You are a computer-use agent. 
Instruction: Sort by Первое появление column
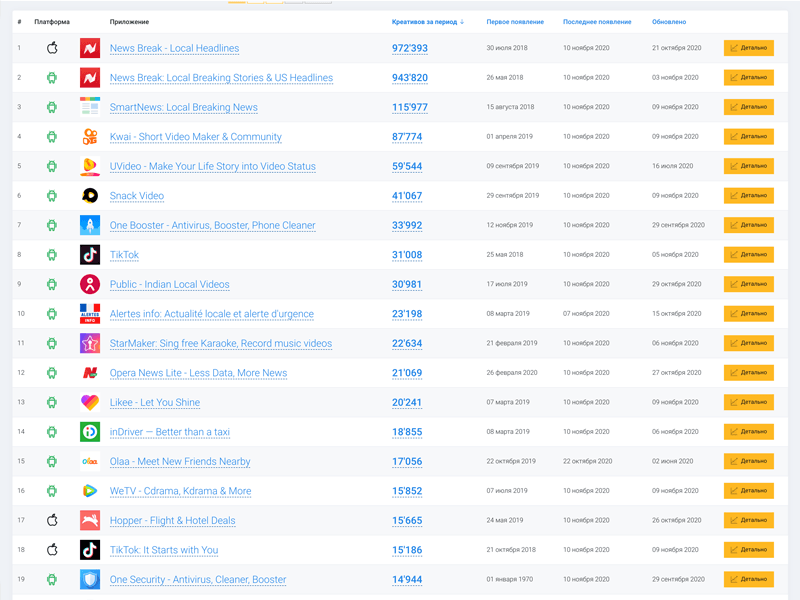(515, 22)
